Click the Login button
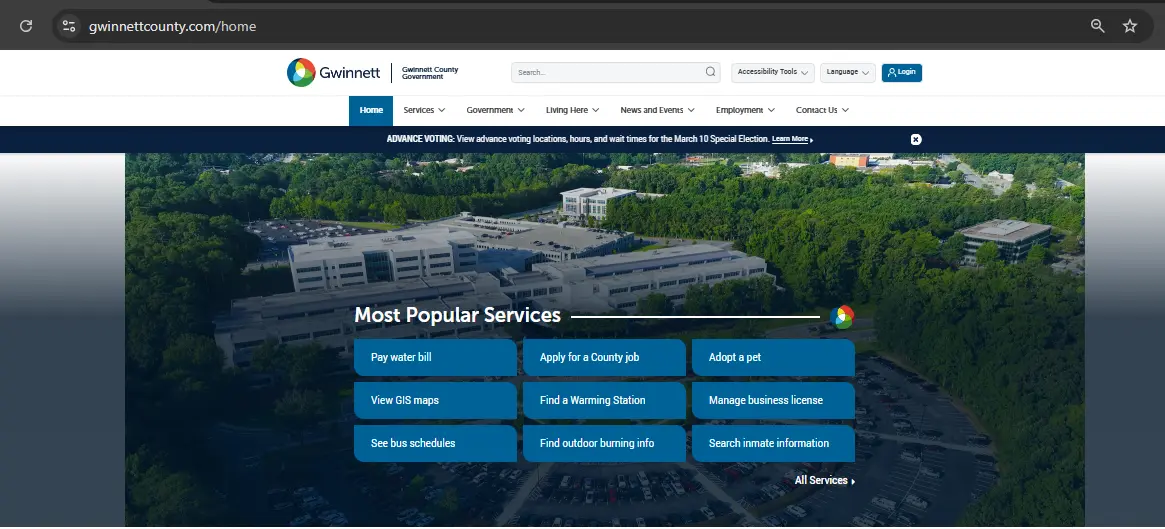Viewport: 1165px width, 529px height. pos(901,72)
